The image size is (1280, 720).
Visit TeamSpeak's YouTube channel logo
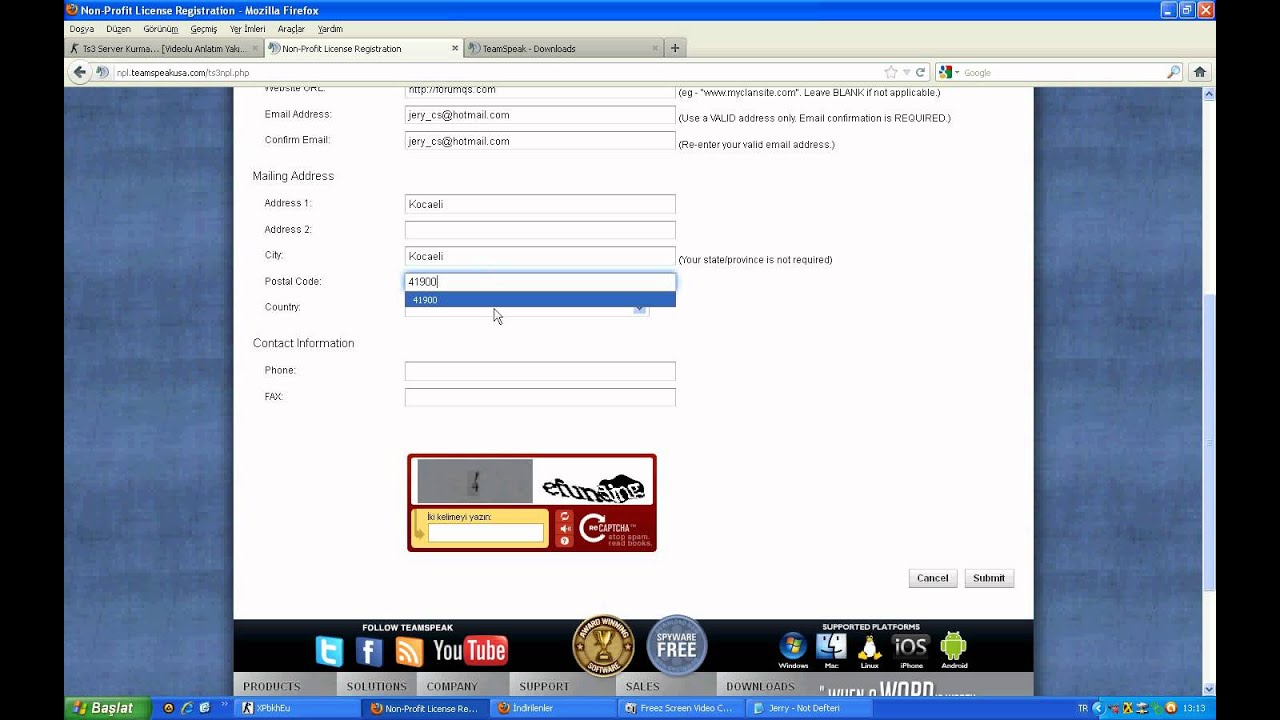pyautogui.click(x=470, y=651)
